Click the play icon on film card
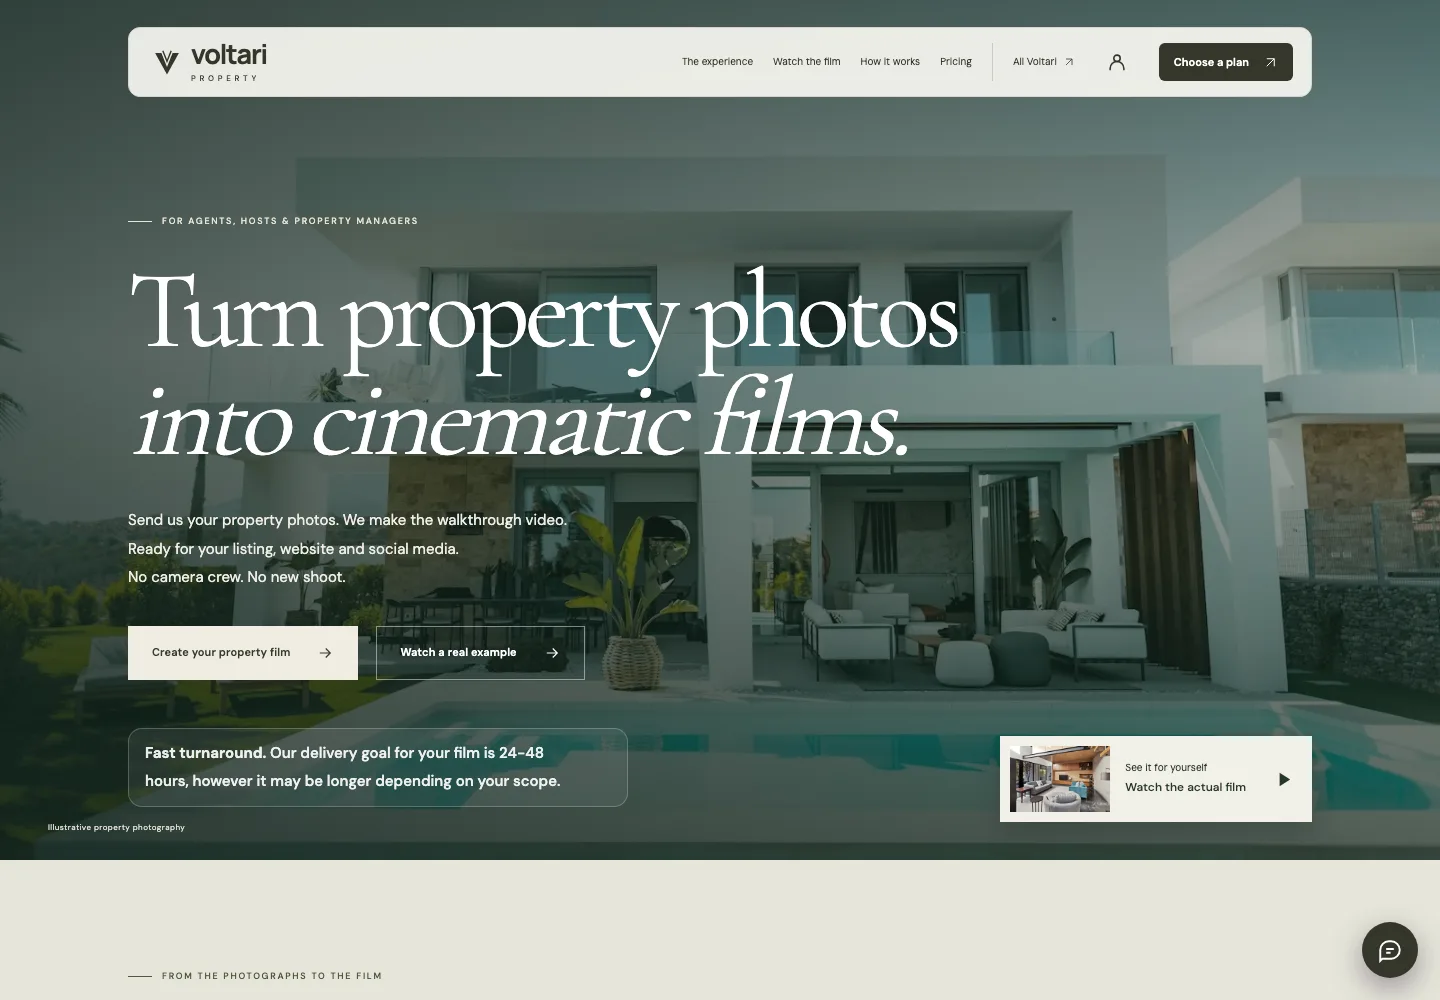 1284,779
